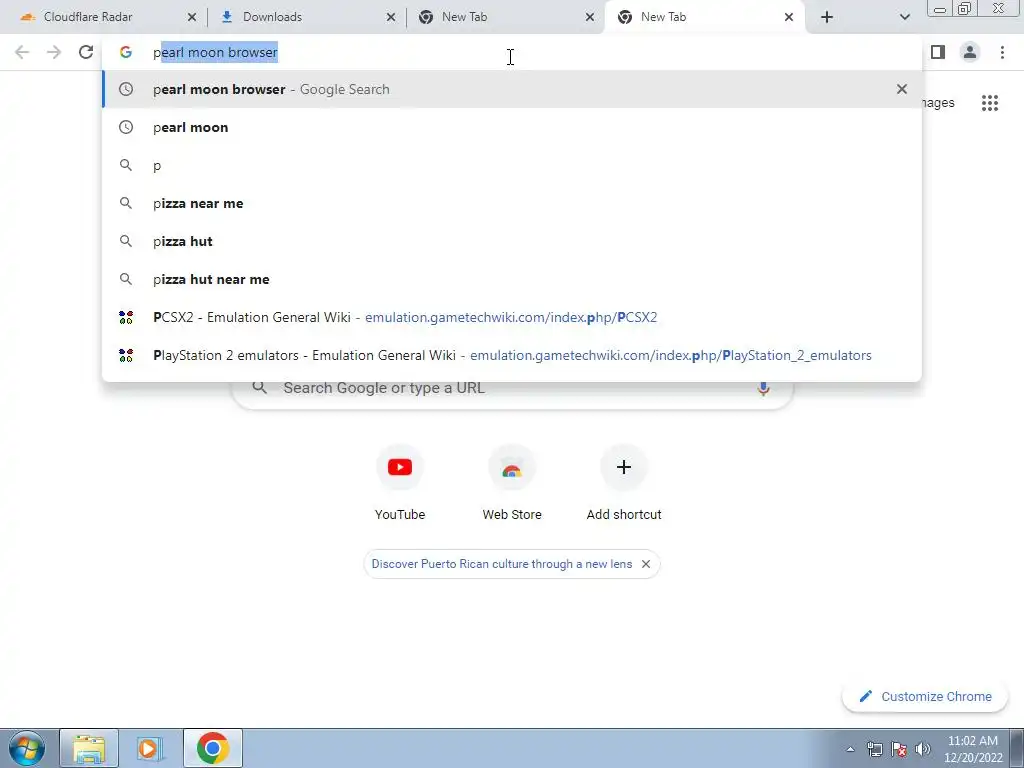Open the Action Center flag icon
This screenshot has width=1024, height=768.
(899, 749)
